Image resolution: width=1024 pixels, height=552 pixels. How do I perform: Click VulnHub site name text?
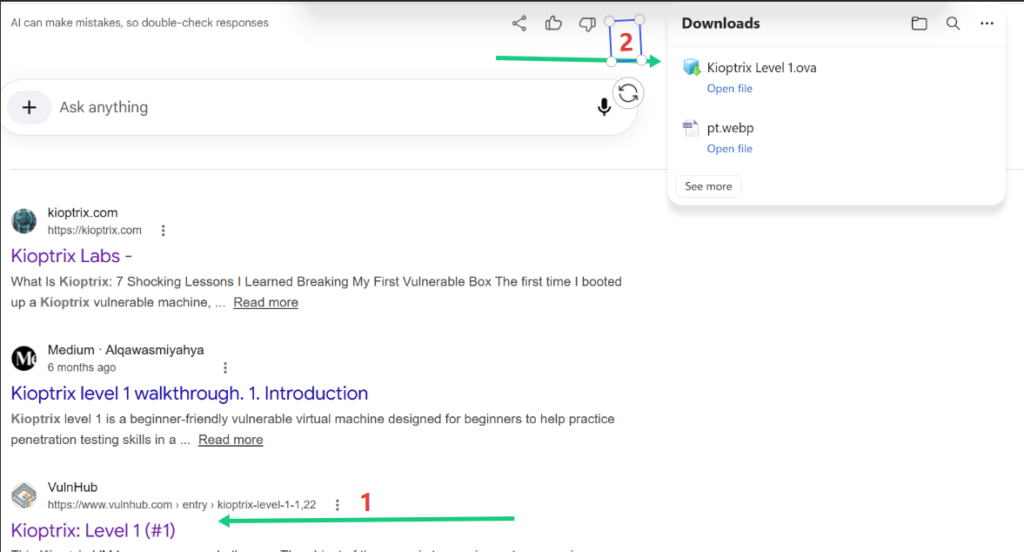[72, 487]
